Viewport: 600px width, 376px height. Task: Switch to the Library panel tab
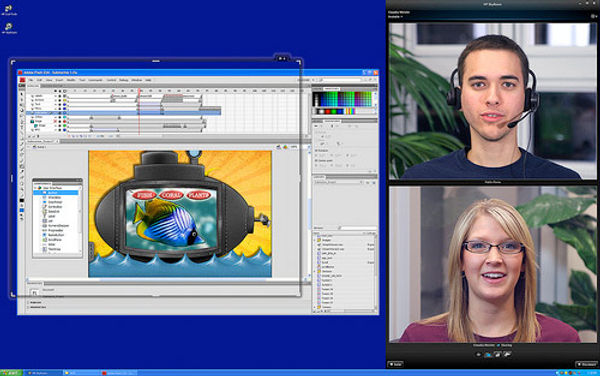[318, 177]
